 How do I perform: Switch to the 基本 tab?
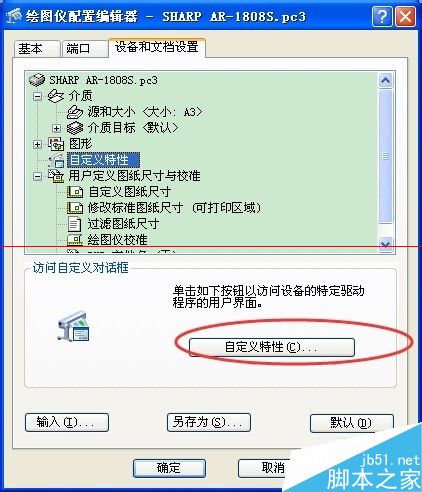[x=37, y=49]
